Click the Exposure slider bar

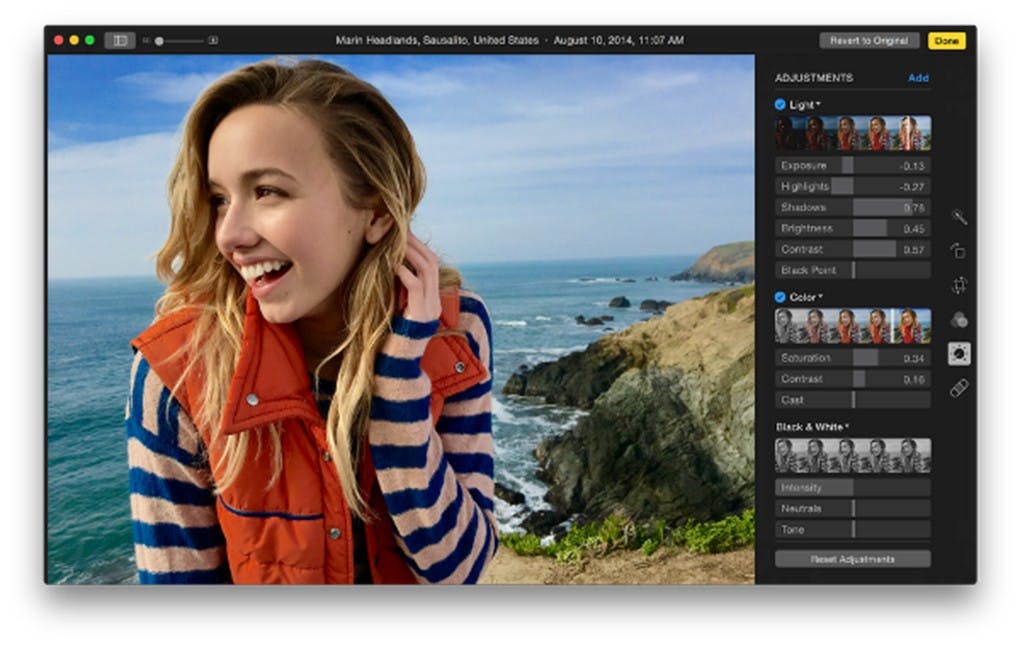(x=852, y=165)
